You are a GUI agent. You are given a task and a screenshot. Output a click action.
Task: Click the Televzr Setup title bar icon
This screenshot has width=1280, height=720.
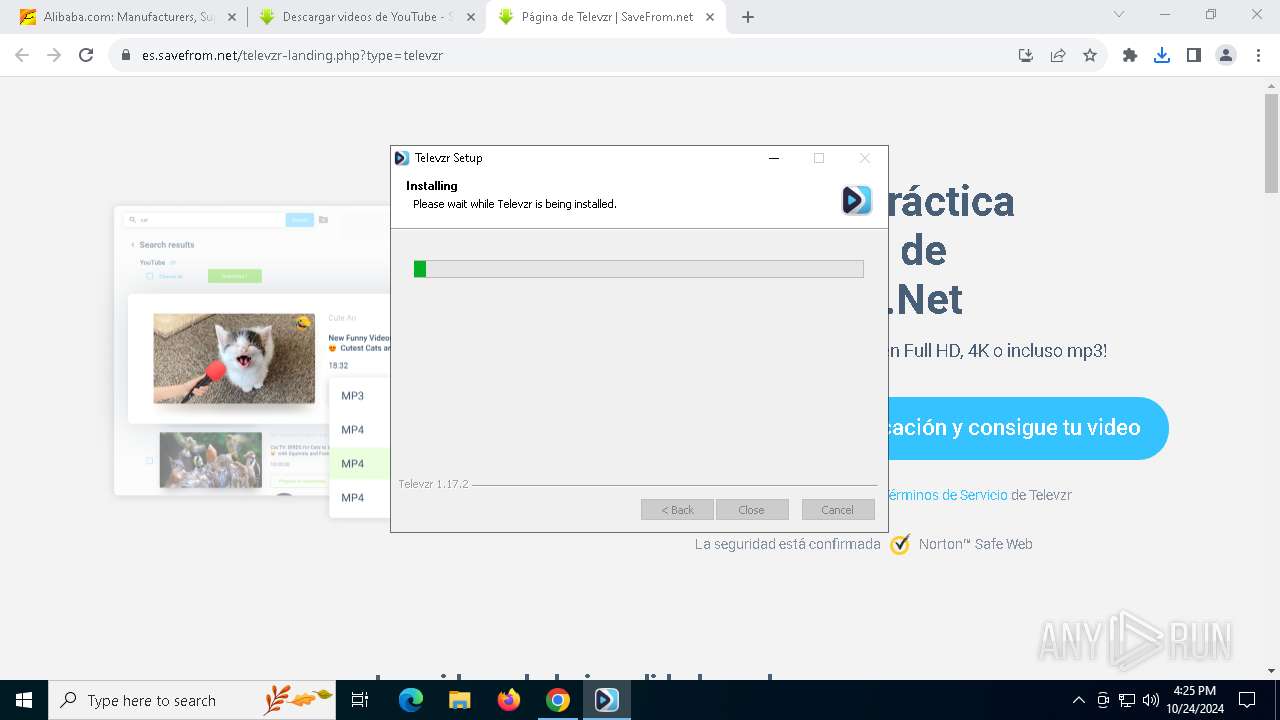click(x=402, y=158)
